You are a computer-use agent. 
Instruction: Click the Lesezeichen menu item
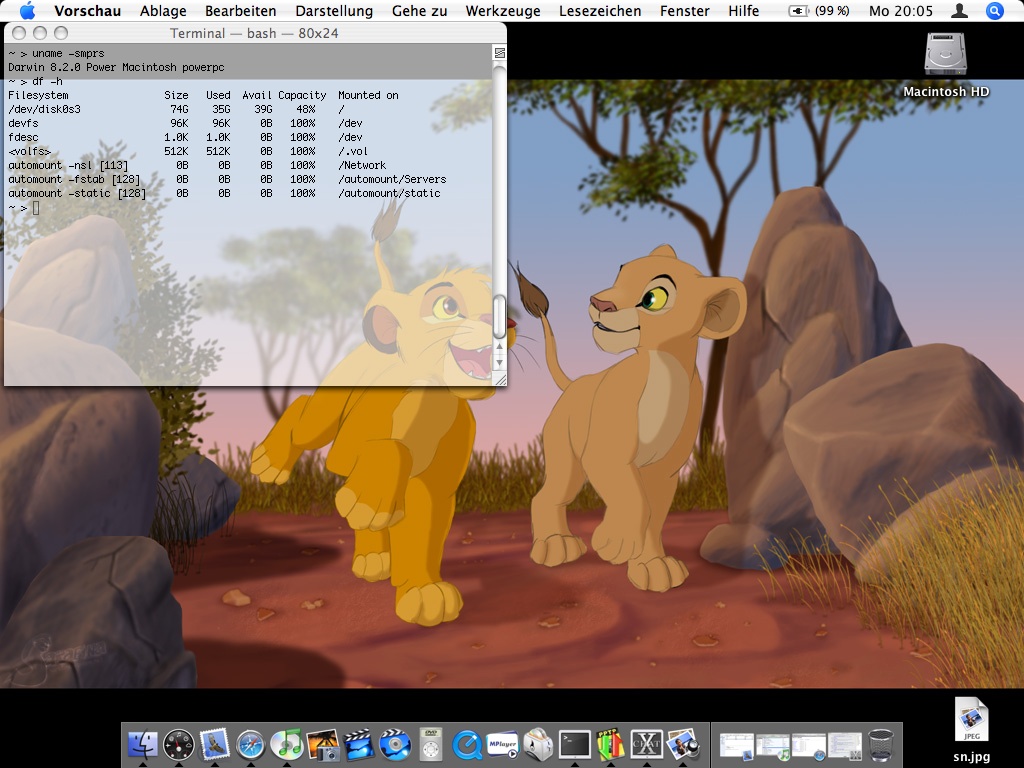point(600,11)
